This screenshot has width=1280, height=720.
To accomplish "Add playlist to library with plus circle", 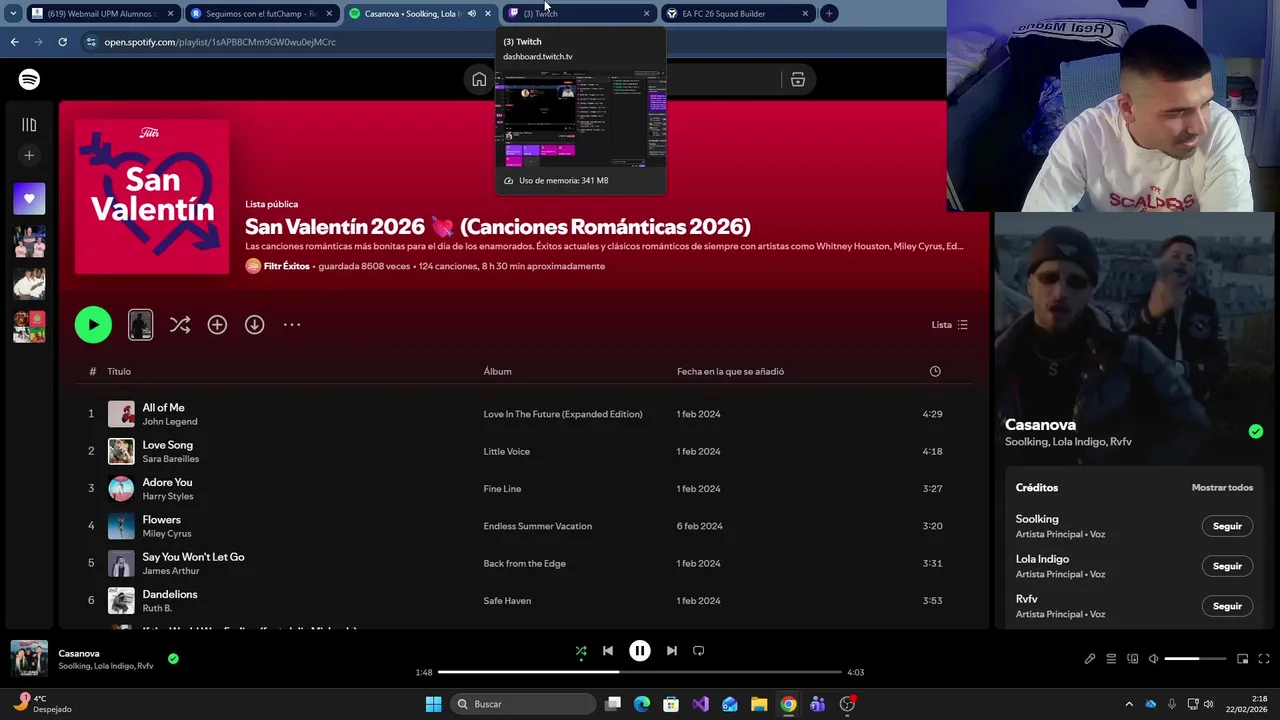I will click(x=217, y=325).
